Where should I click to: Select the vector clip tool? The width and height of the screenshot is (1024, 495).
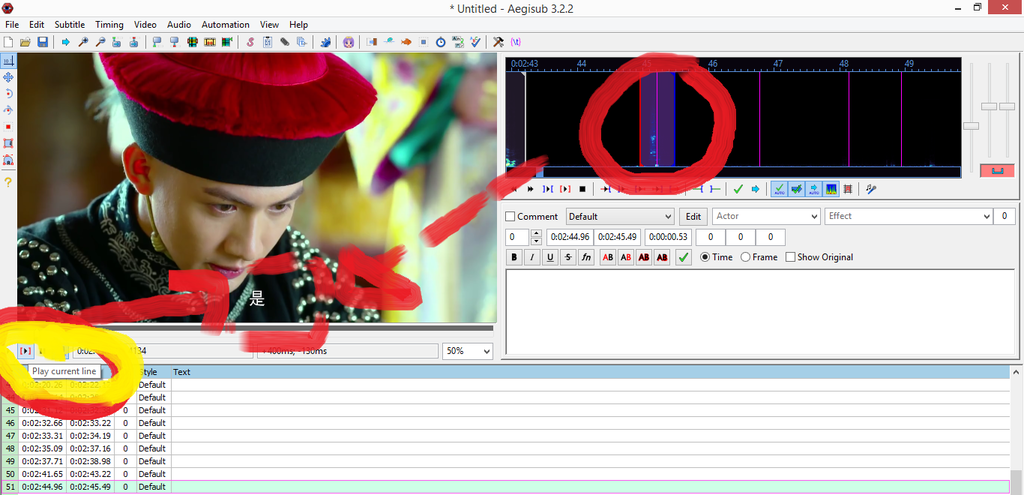(x=8, y=159)
